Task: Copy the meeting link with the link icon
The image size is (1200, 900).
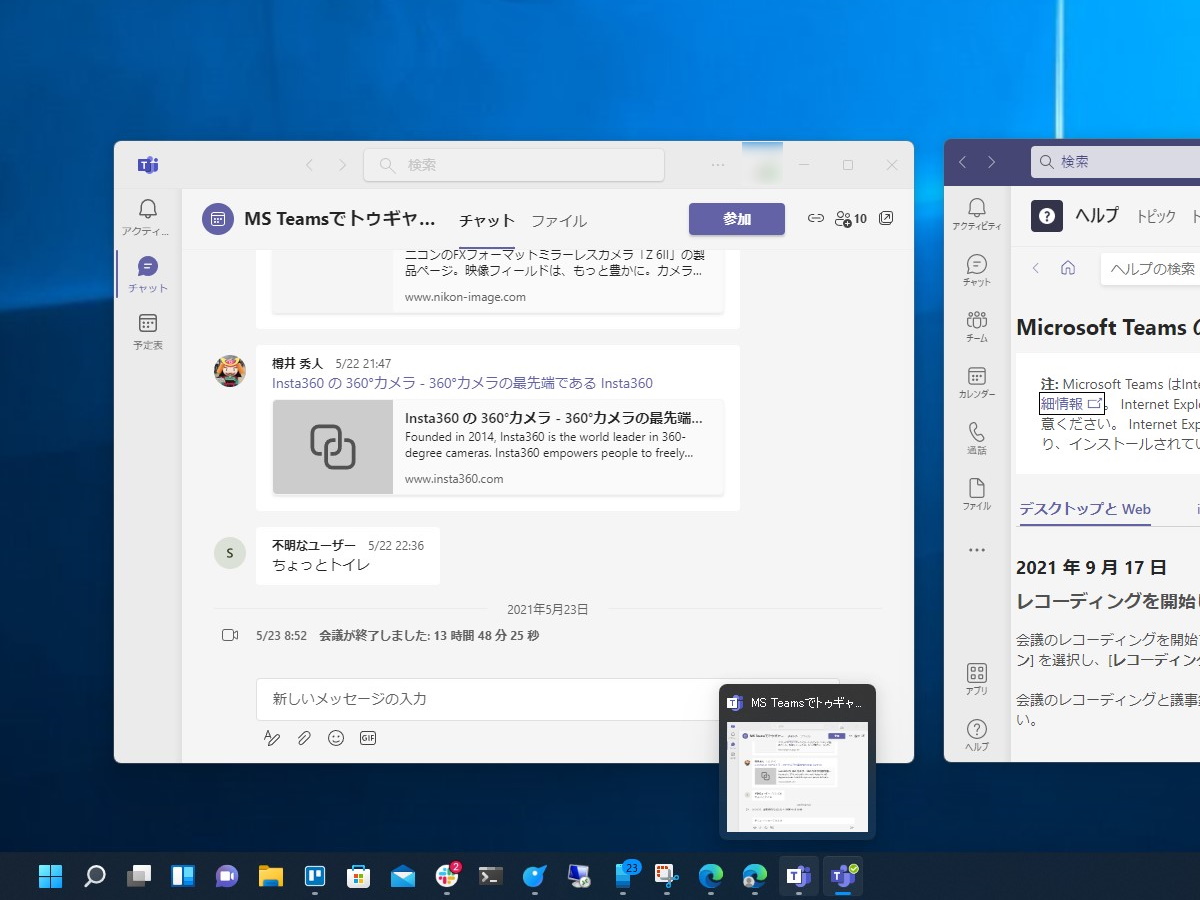Action: (816, 218)
